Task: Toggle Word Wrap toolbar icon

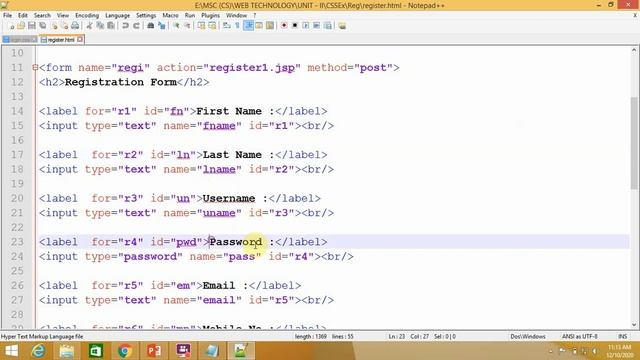Action: pyautogui.click(x=227, y=26)
